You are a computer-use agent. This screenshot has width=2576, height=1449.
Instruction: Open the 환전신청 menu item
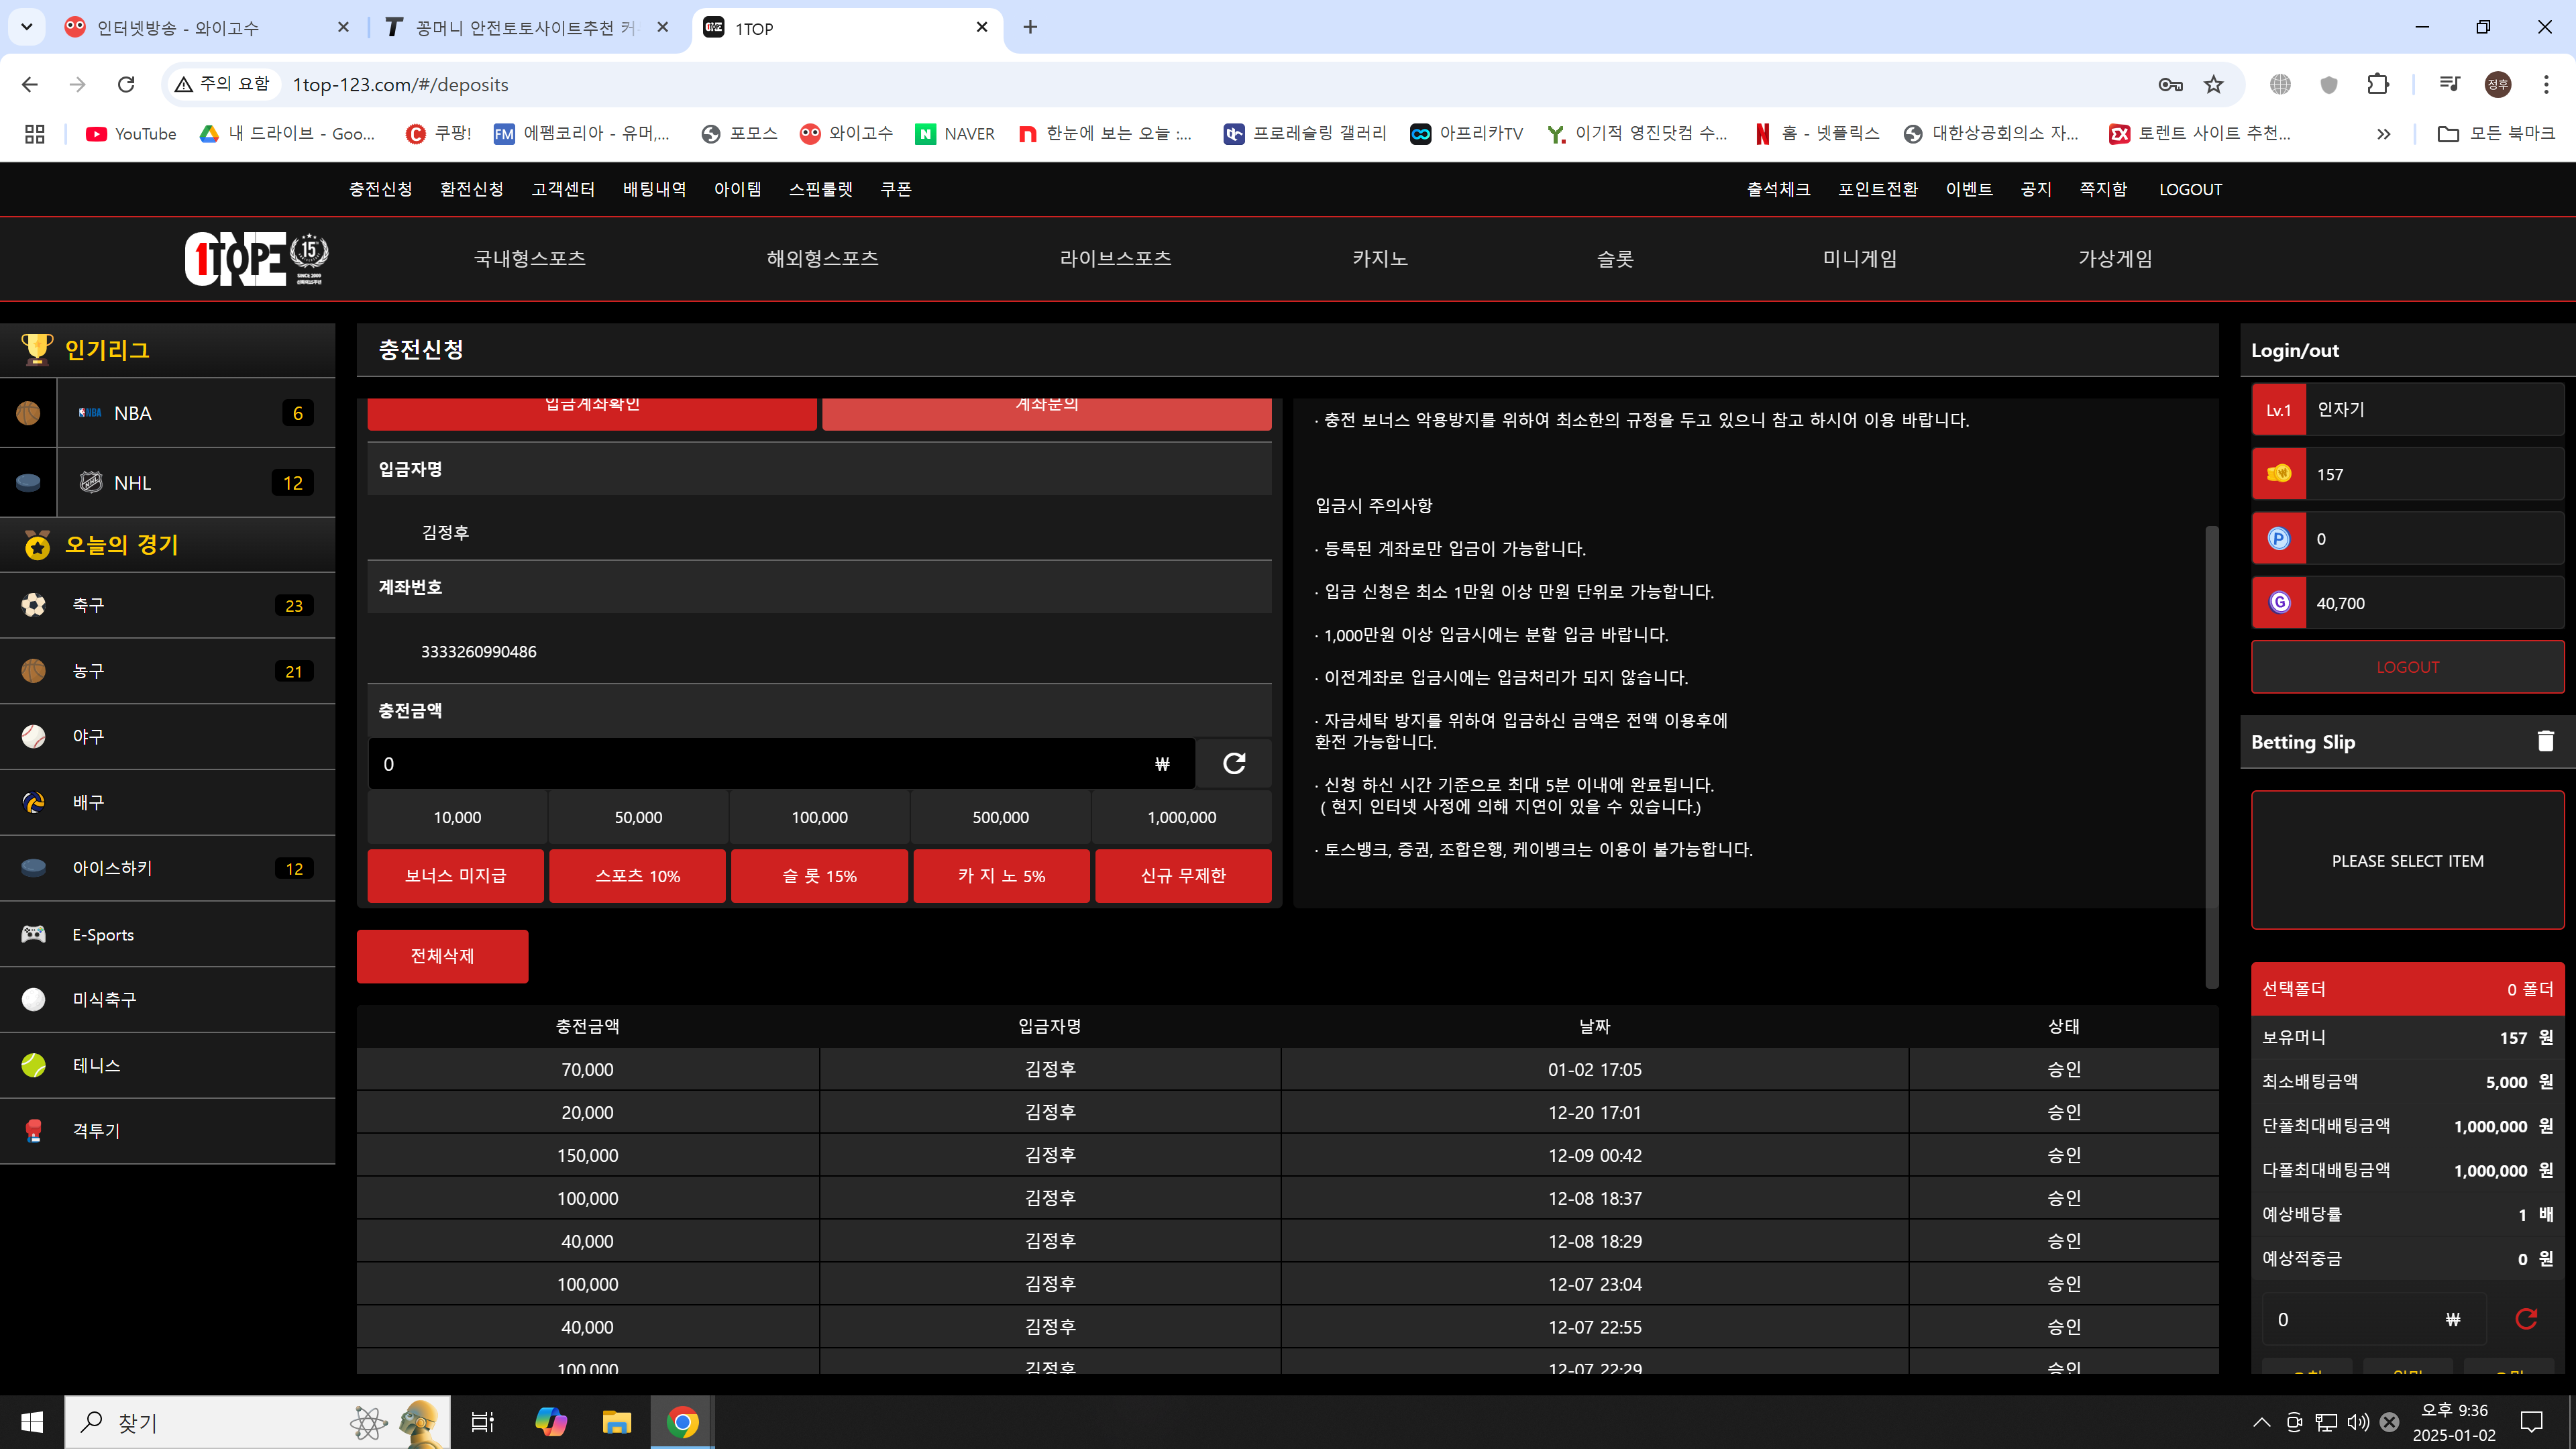coord(471,189)
